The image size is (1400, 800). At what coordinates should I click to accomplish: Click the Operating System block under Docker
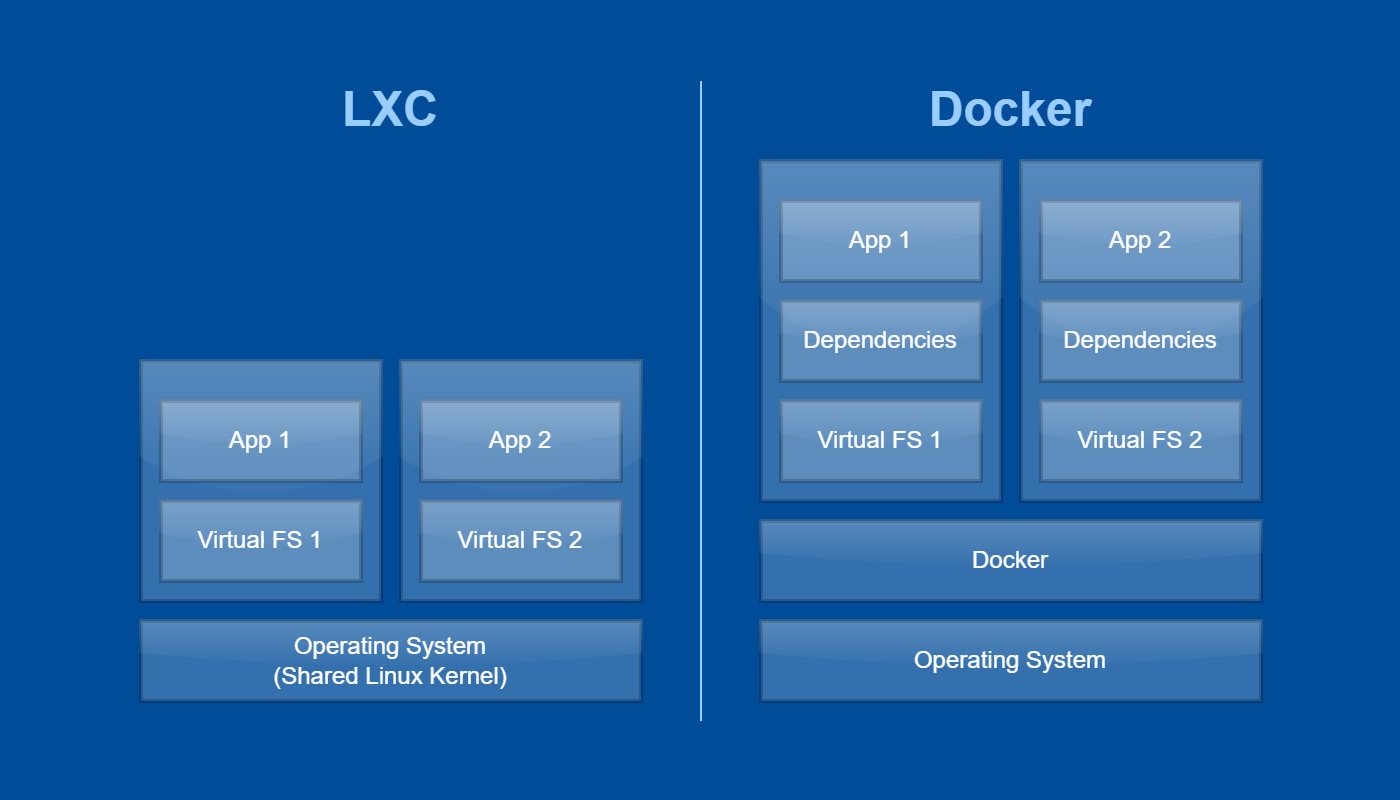click(x=1010, y=660)
